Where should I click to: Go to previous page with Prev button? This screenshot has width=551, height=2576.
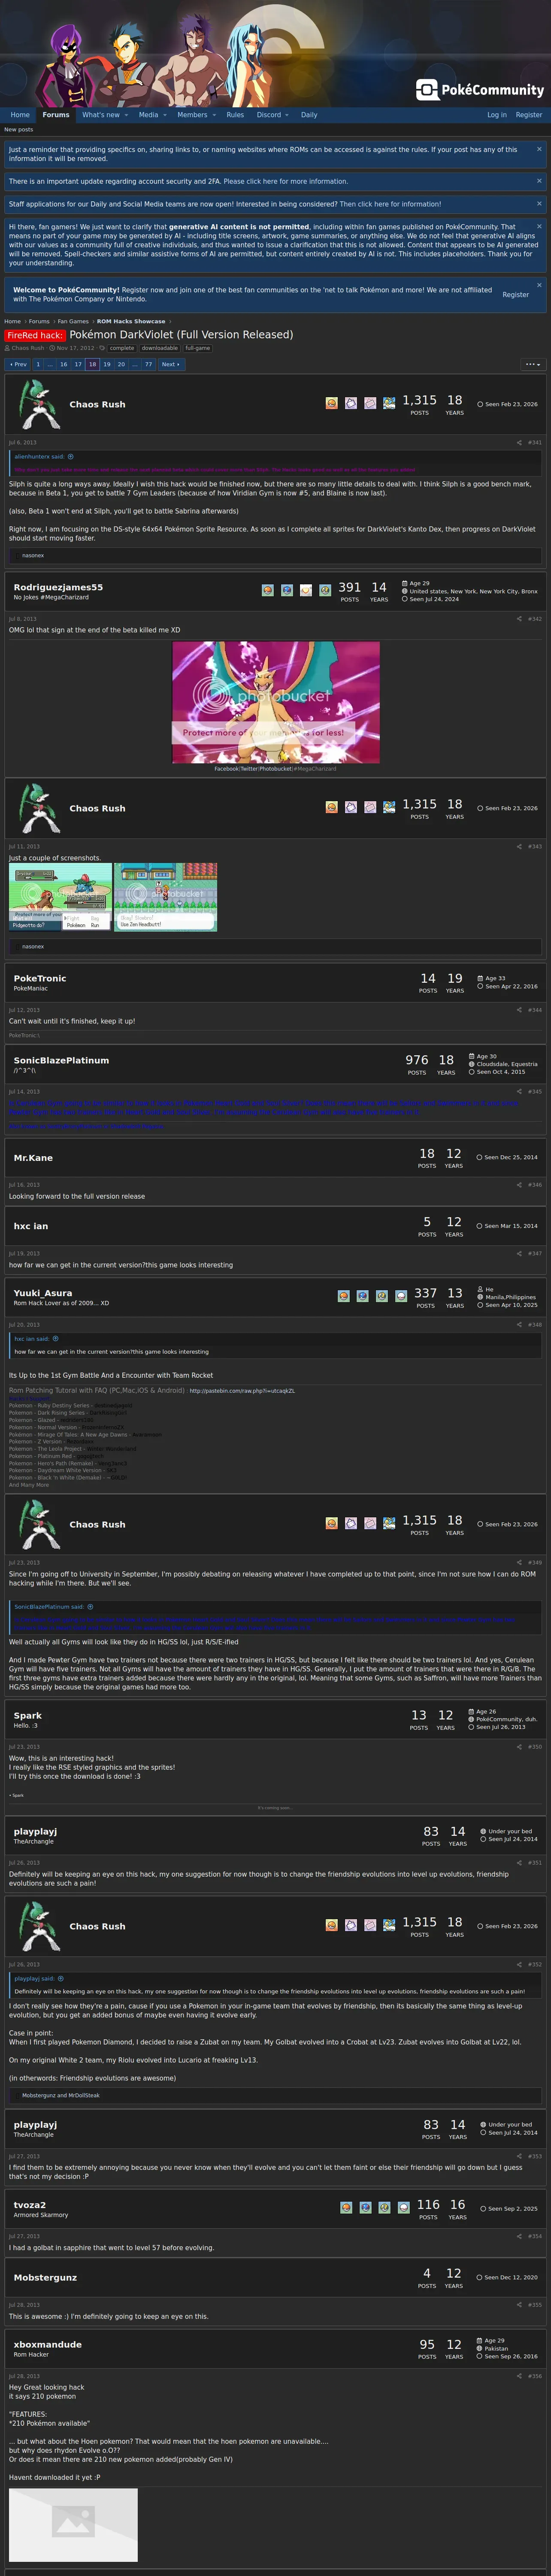tap(18, 364)
